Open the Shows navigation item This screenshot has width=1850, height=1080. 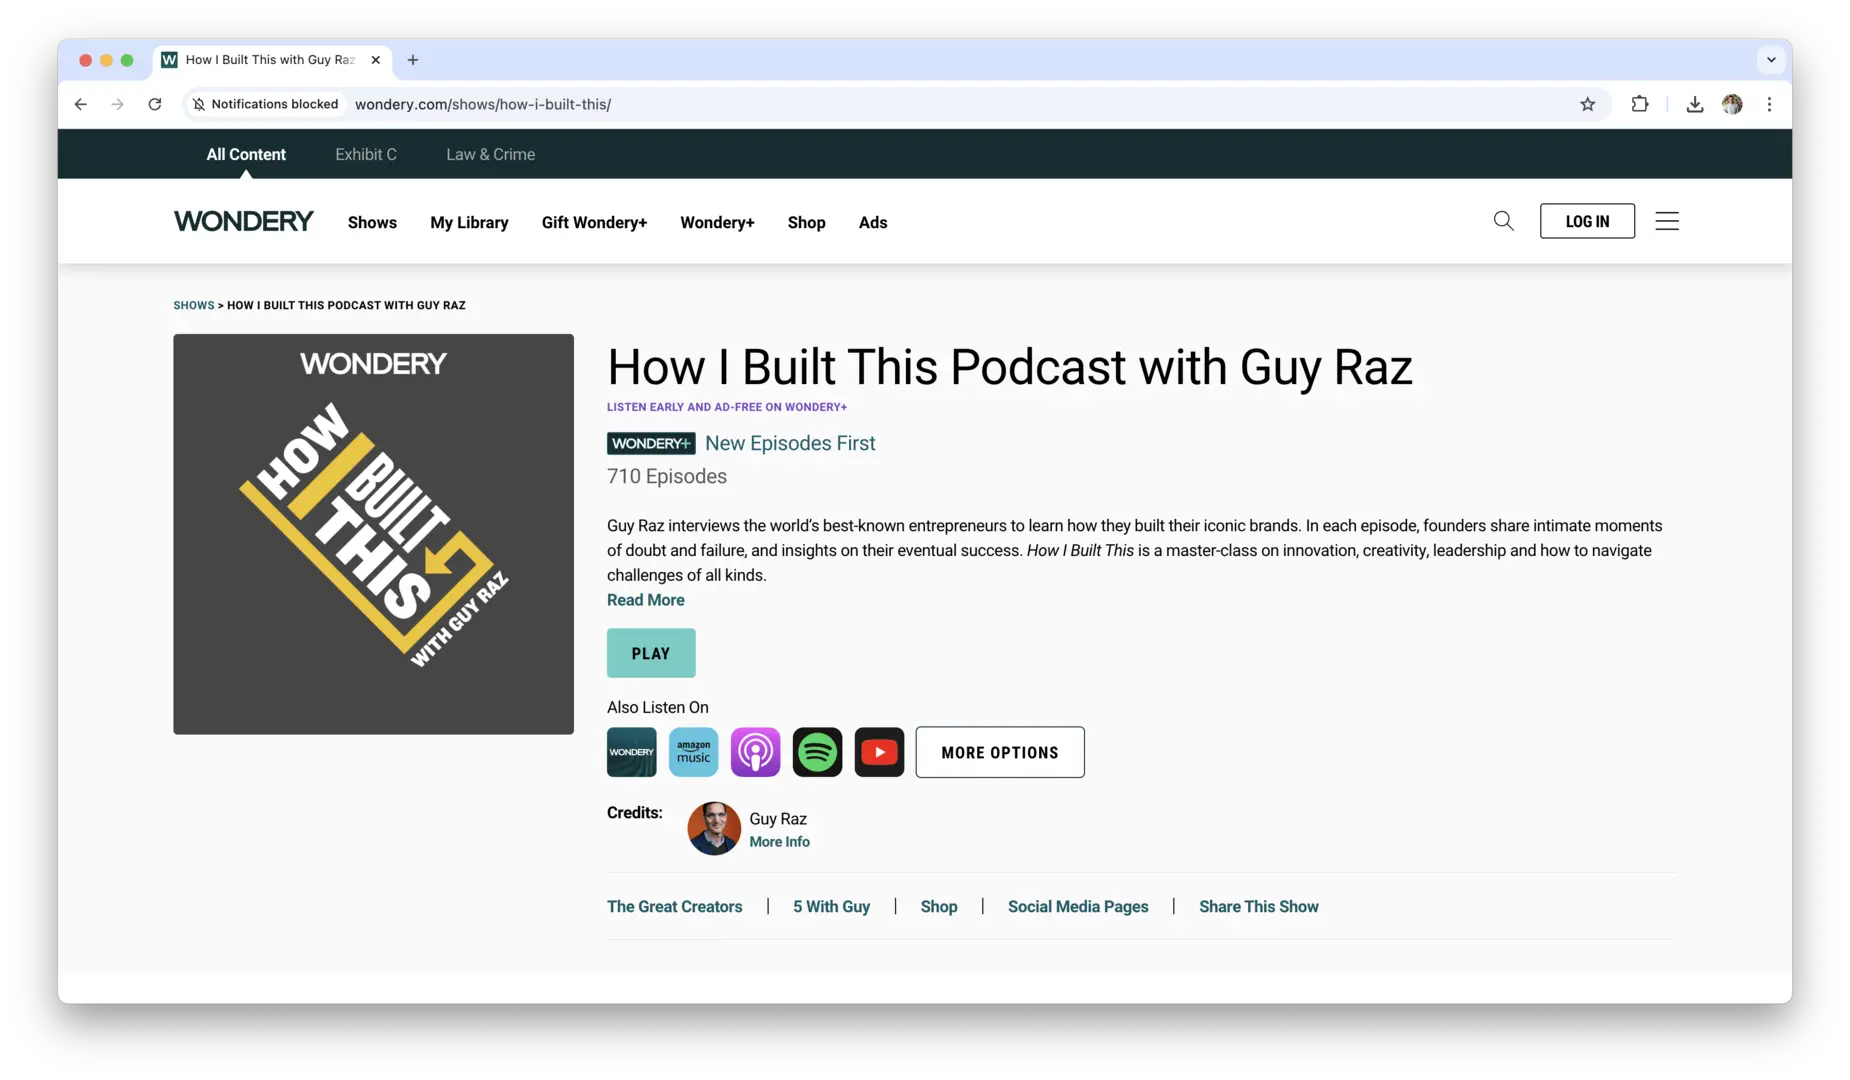tap(372, 222)
